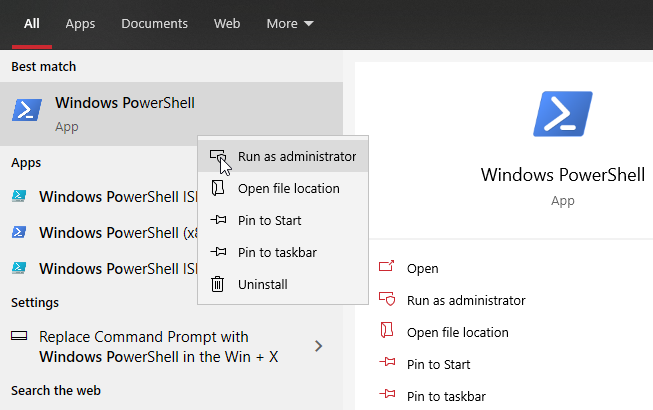Click Open file location in the preview pane
The width and height of the screenshot is (653, 410).
click(x=458, y=332)
